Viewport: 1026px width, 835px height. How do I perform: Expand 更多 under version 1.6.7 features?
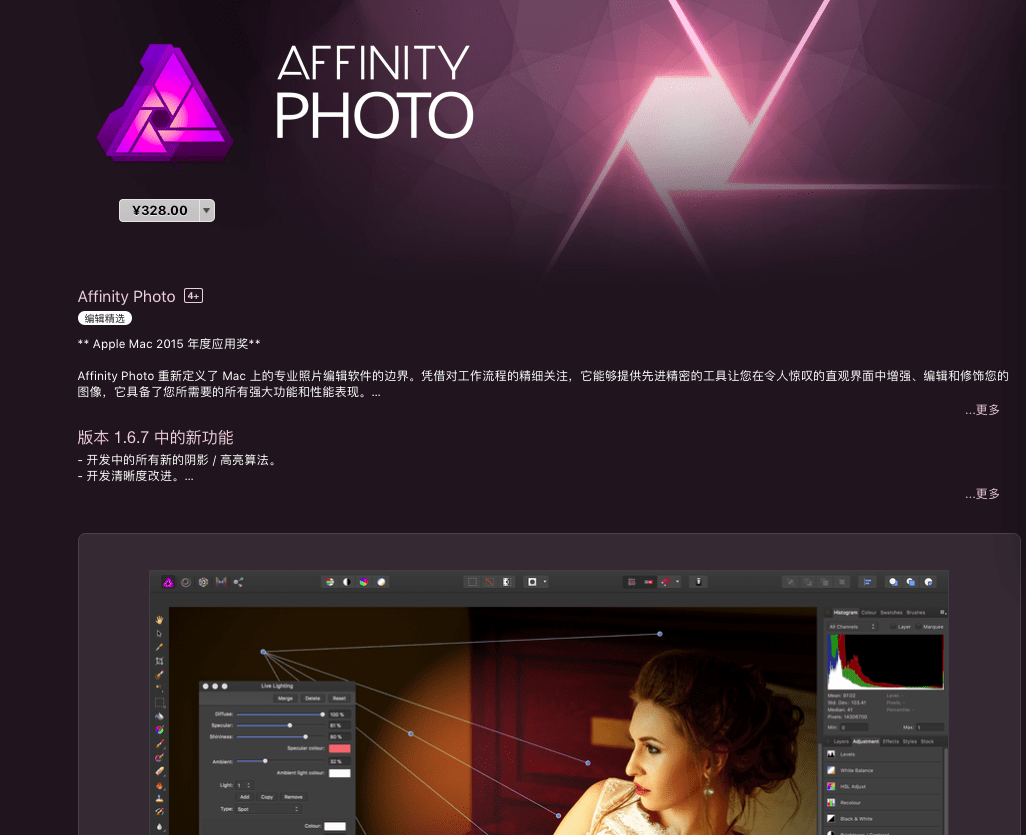point(982,493)
